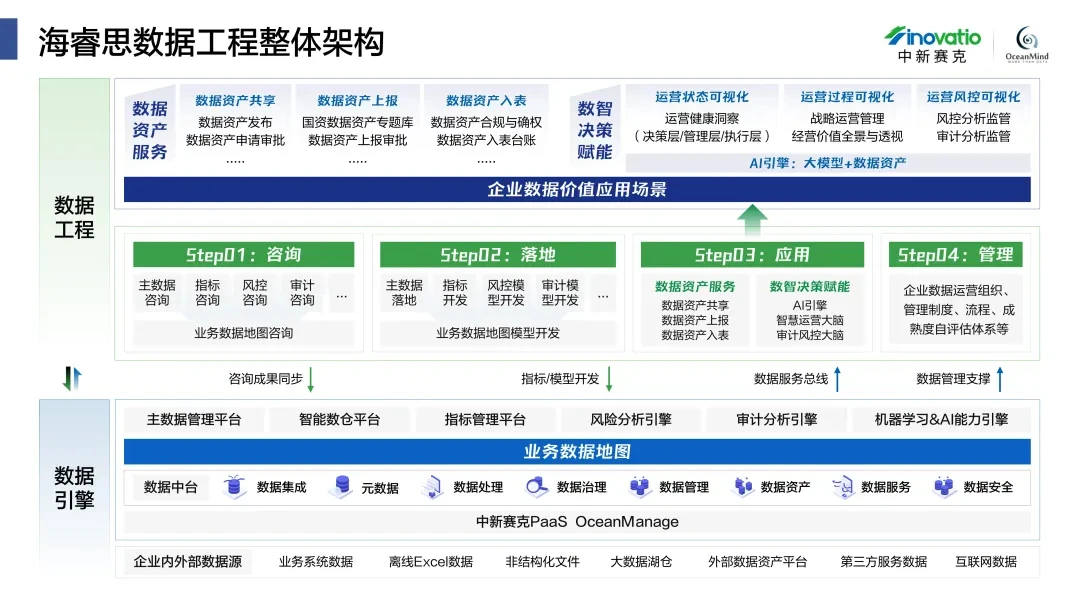
Task: Click the 主数据咨询 box
Action: pos(157,293)
